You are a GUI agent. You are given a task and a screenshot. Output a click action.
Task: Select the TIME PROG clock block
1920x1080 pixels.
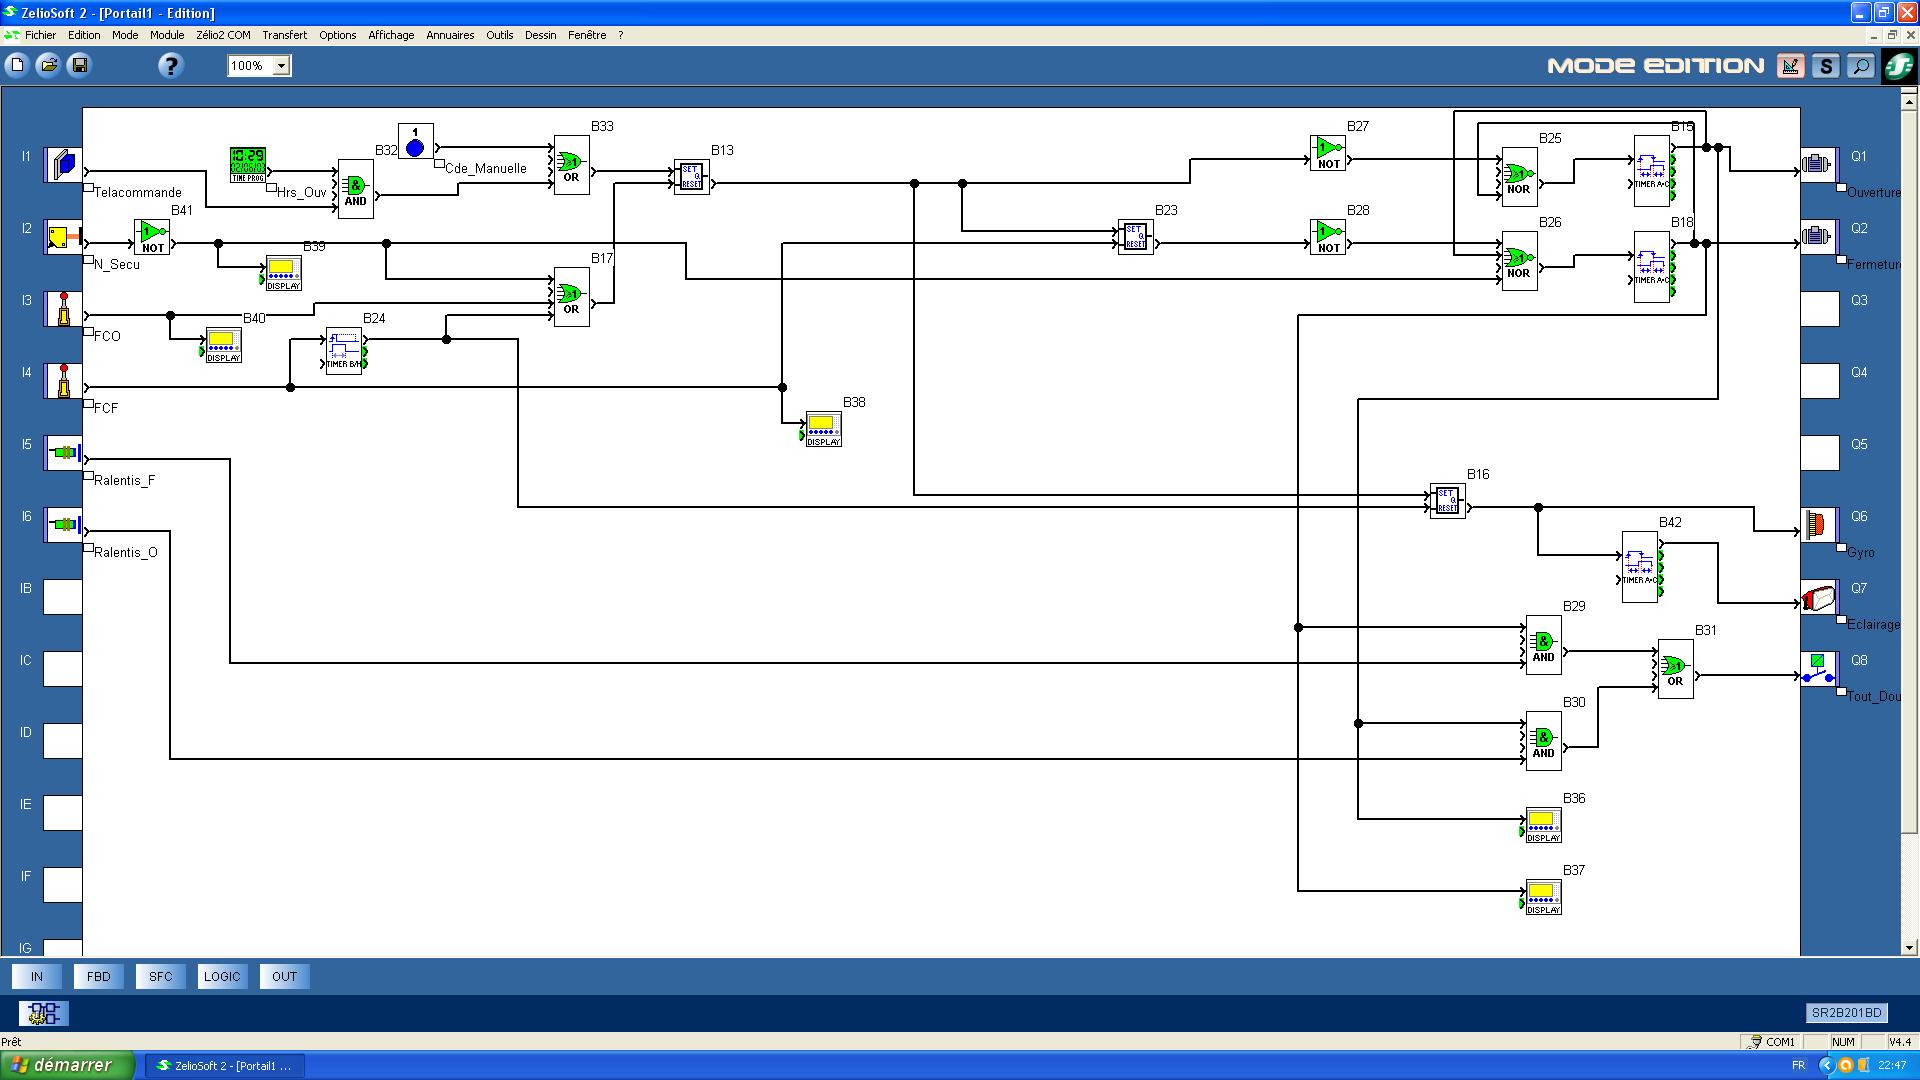coord(248,165)
